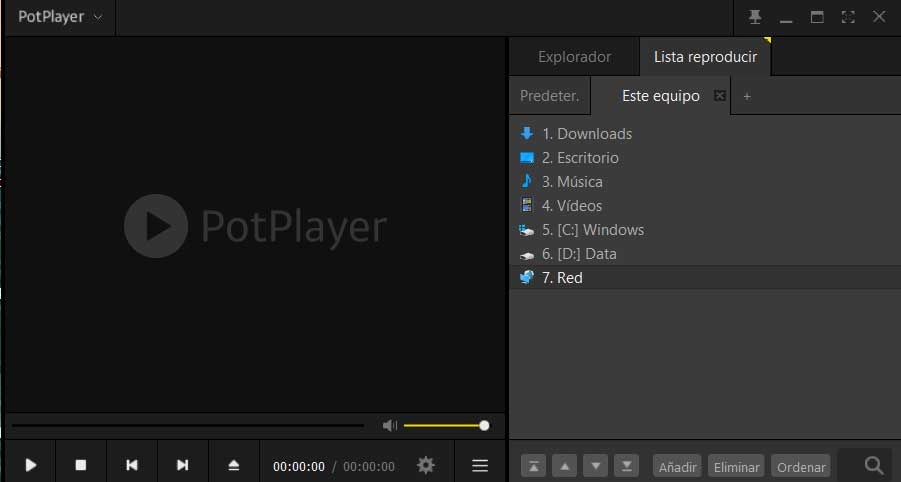This screenshot has width=901, height=482.
Task: Move selected item to top of playlist
Action: [x=533, y=466]
